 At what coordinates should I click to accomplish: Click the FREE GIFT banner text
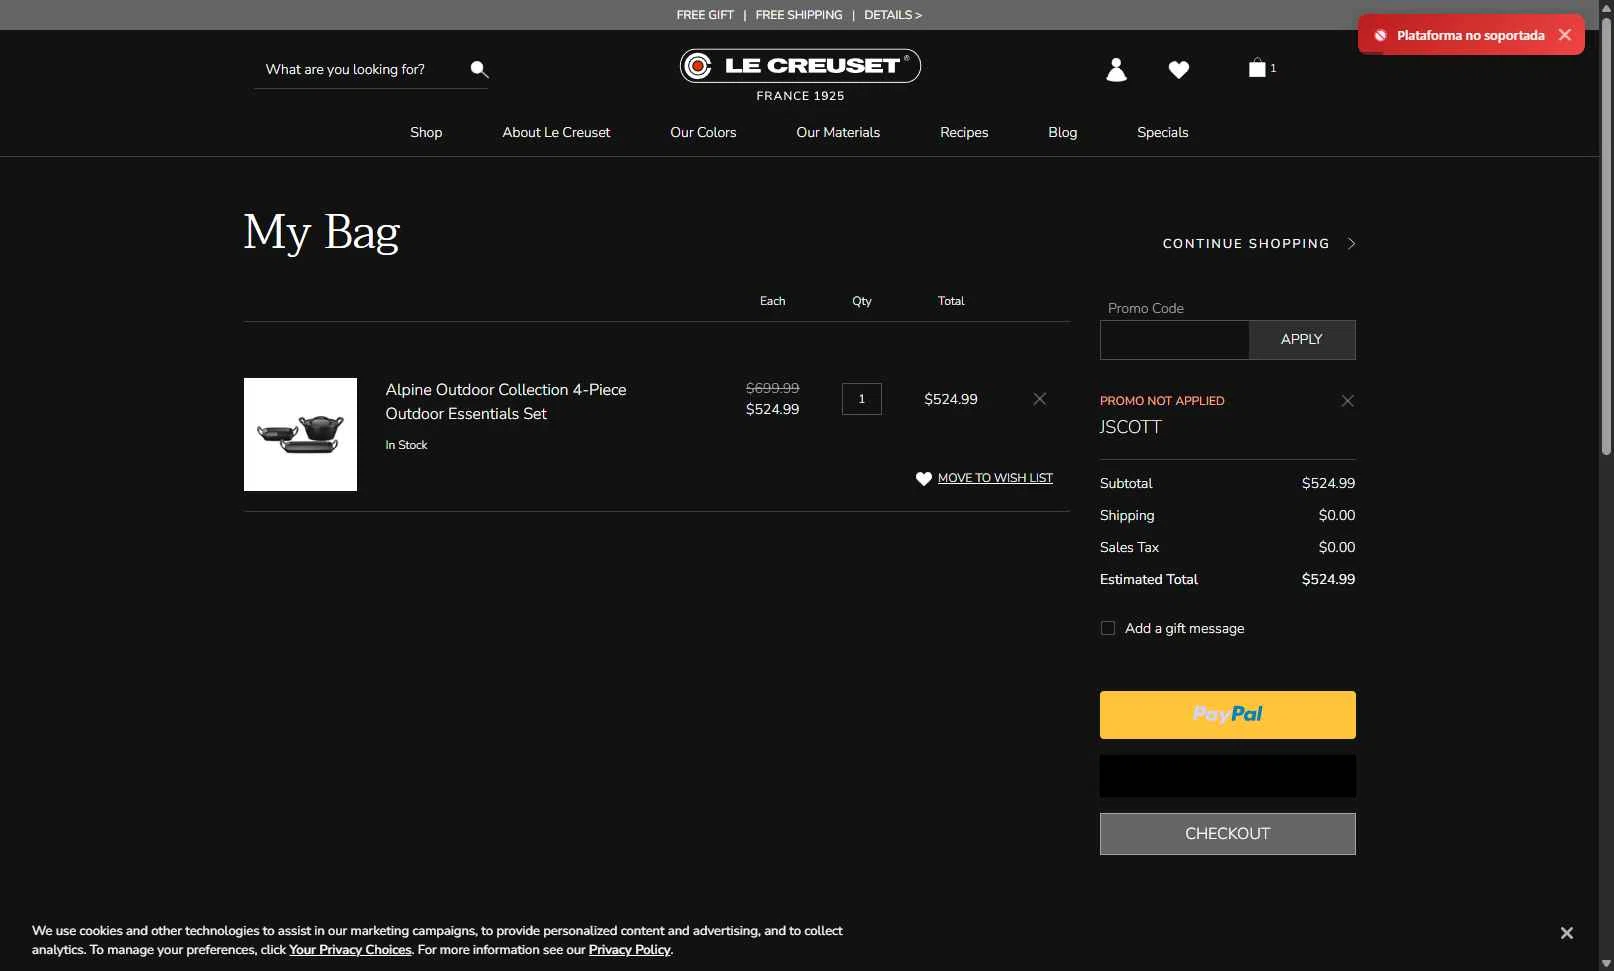point(705,15)
